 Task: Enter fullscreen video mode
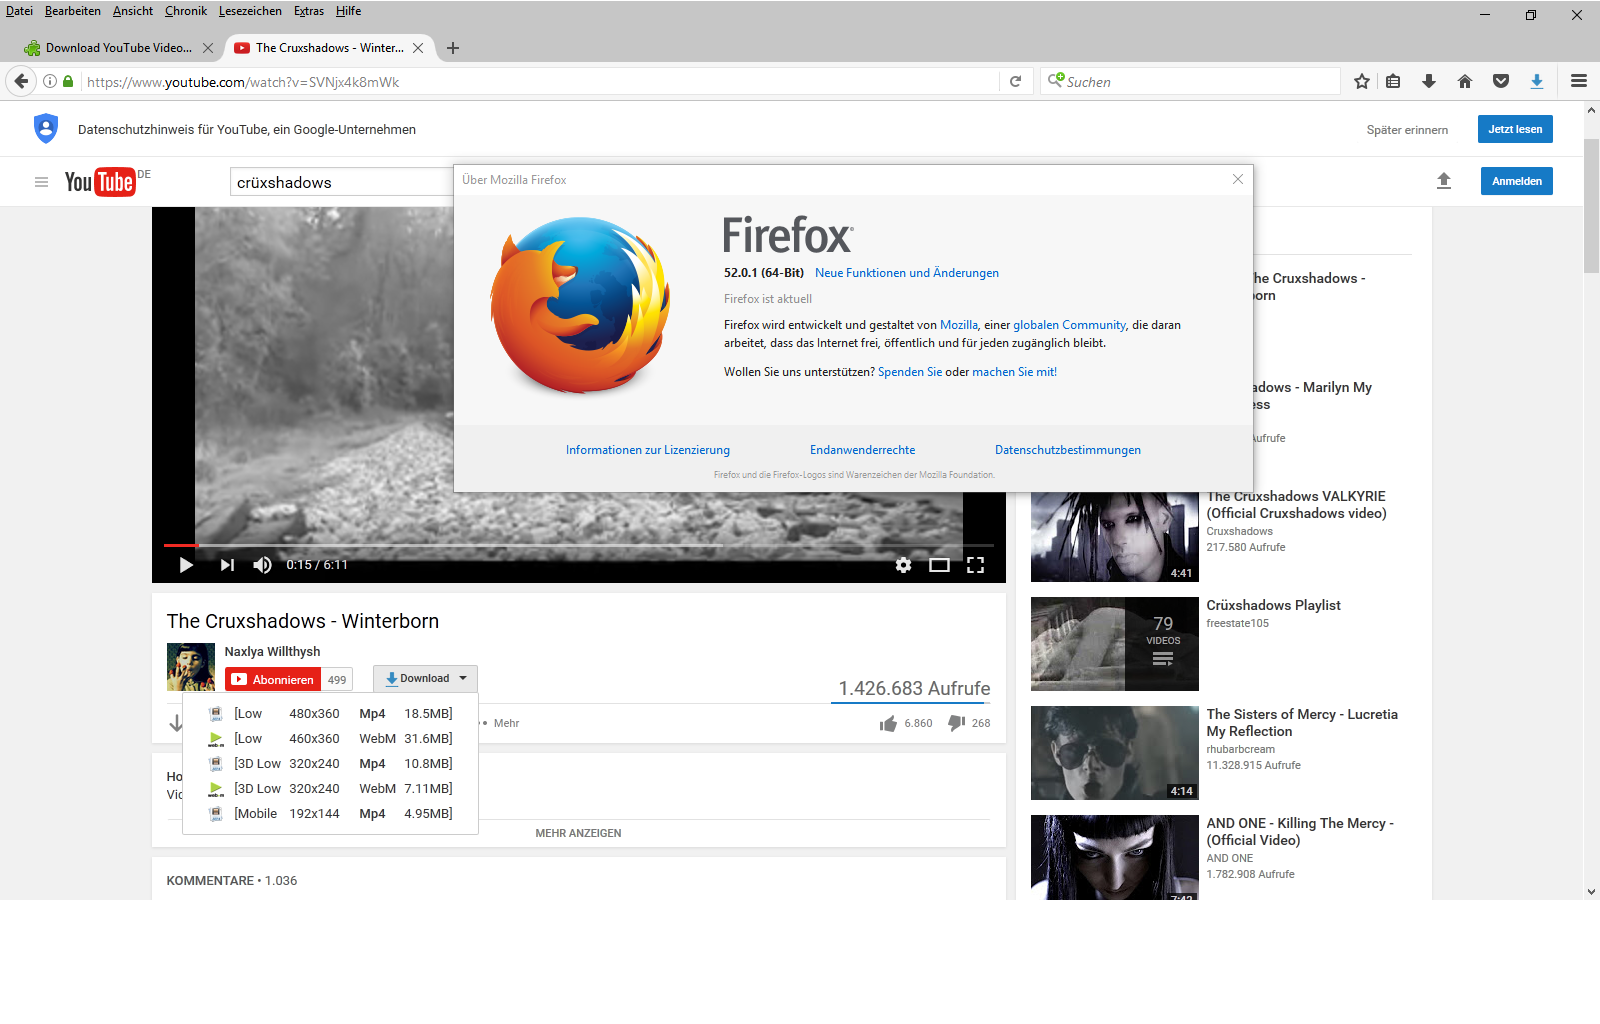coord(975,565)
